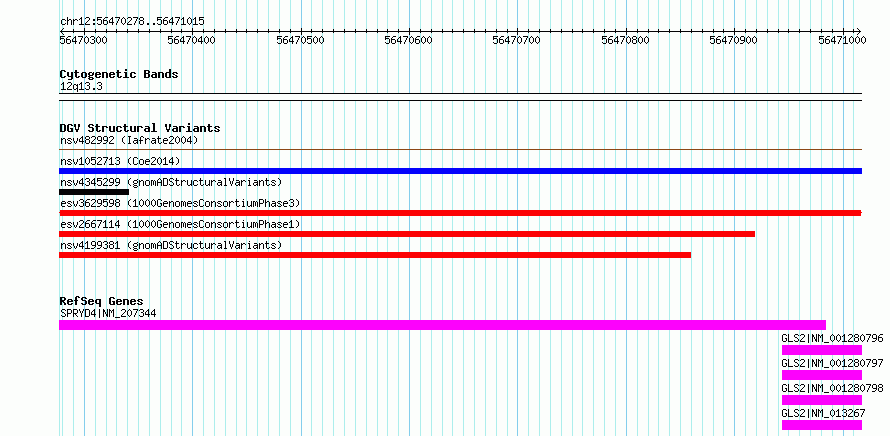Open variant nsv1052713 (Coe2014) label
This screenshot has height=436, width=890.
coord(120,161)
